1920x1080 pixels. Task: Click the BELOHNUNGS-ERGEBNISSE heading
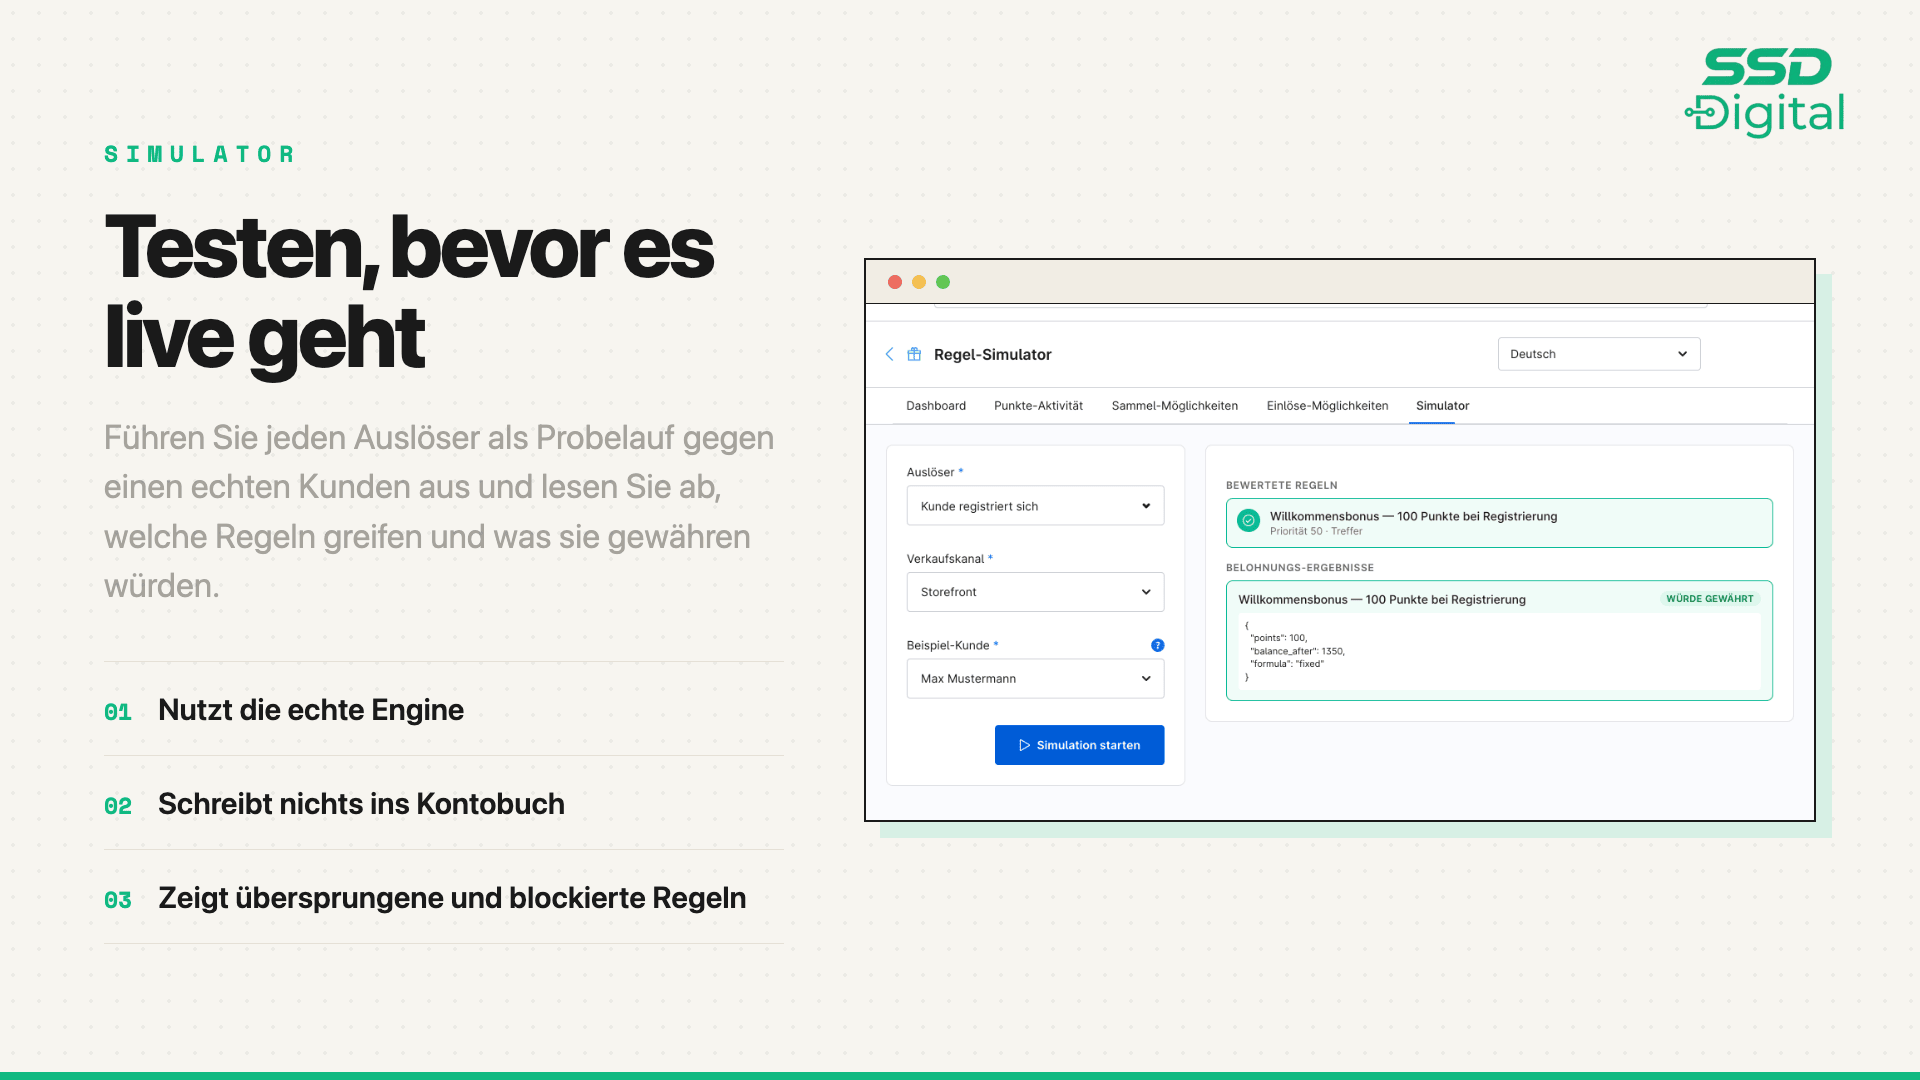click(1299, 568)
